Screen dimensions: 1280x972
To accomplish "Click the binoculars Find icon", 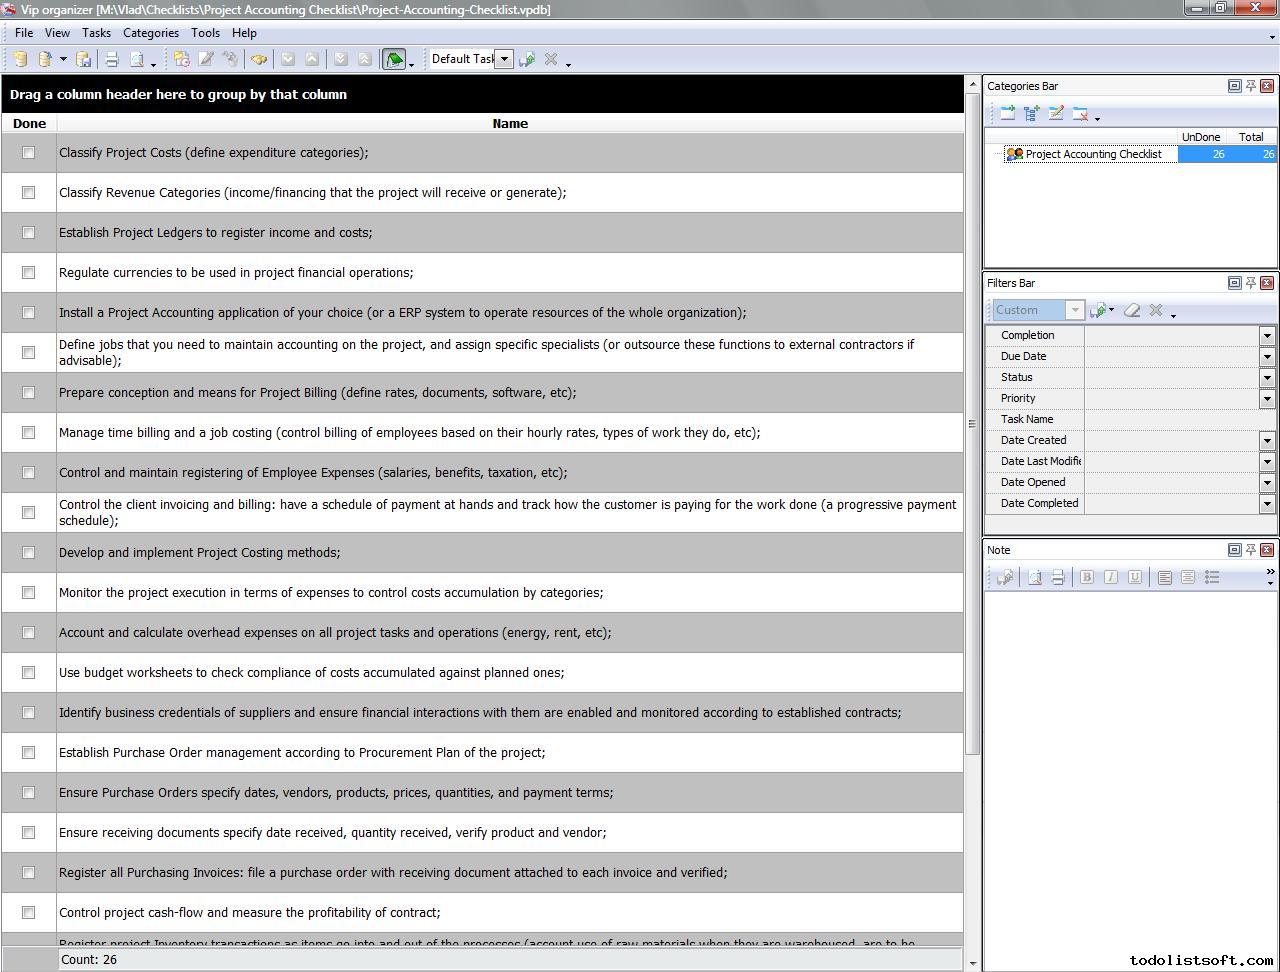I will (259, 60).
